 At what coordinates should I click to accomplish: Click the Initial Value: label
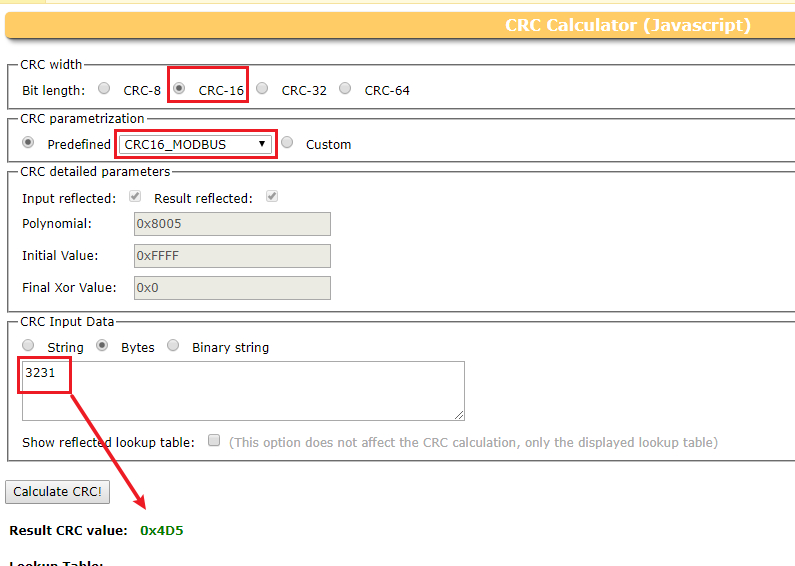(x=60, y=256)
